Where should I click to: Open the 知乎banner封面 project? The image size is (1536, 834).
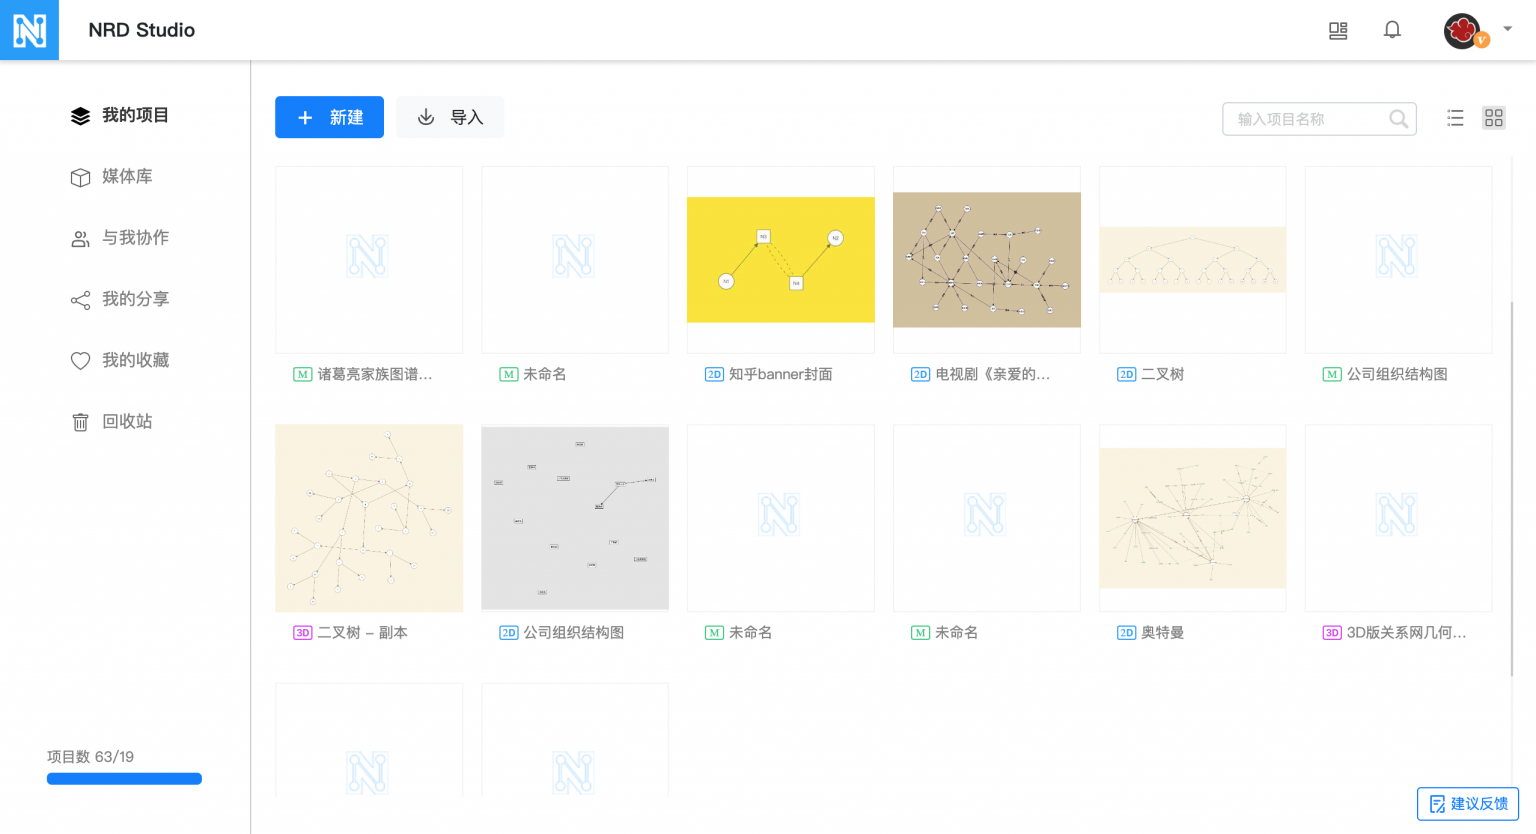(780, 258)
